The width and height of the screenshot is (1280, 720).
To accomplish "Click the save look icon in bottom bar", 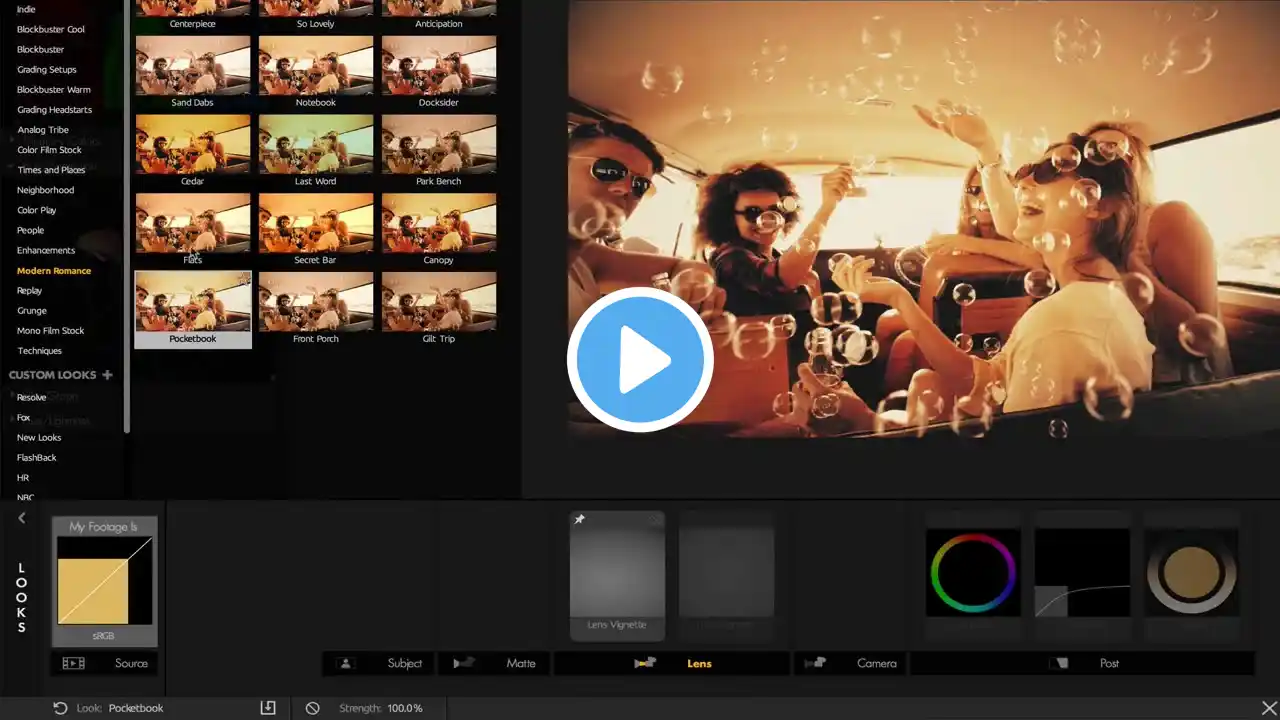I will pos(268,708).
